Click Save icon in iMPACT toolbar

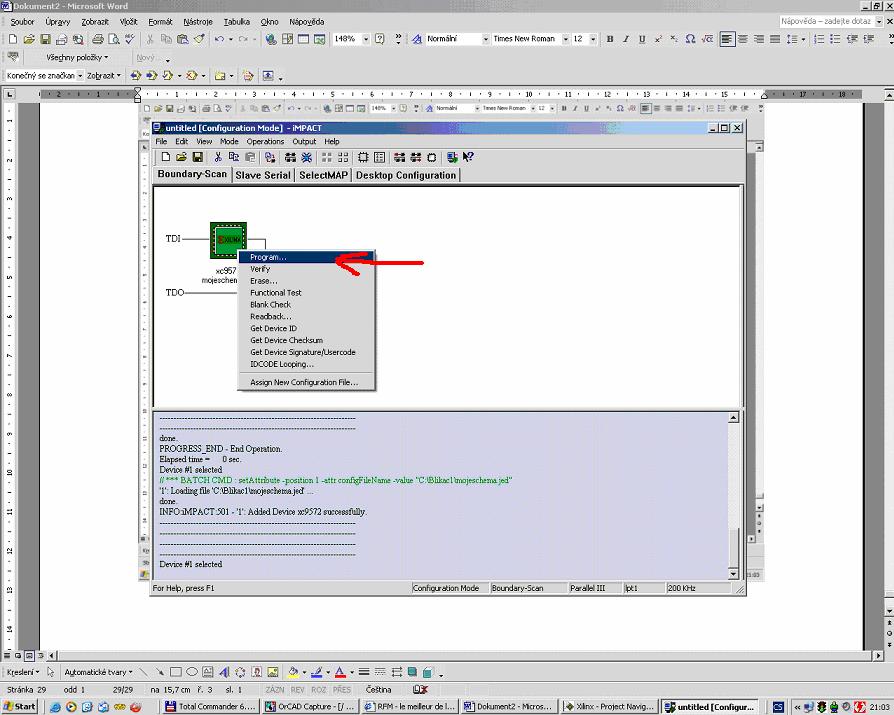[x=197, y=157]
